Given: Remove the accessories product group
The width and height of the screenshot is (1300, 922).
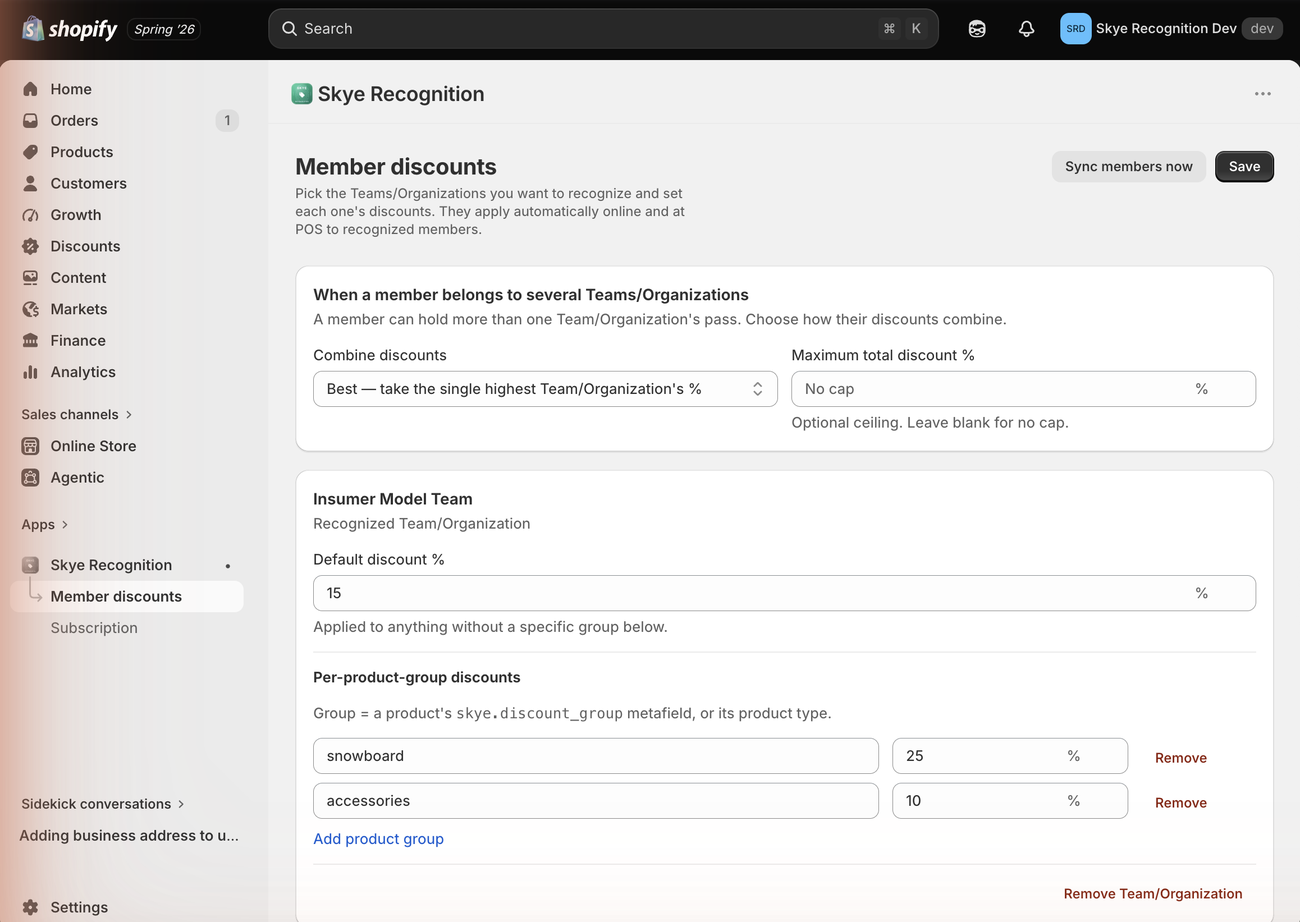Looking at the screenshot, I should (1181, 803).
